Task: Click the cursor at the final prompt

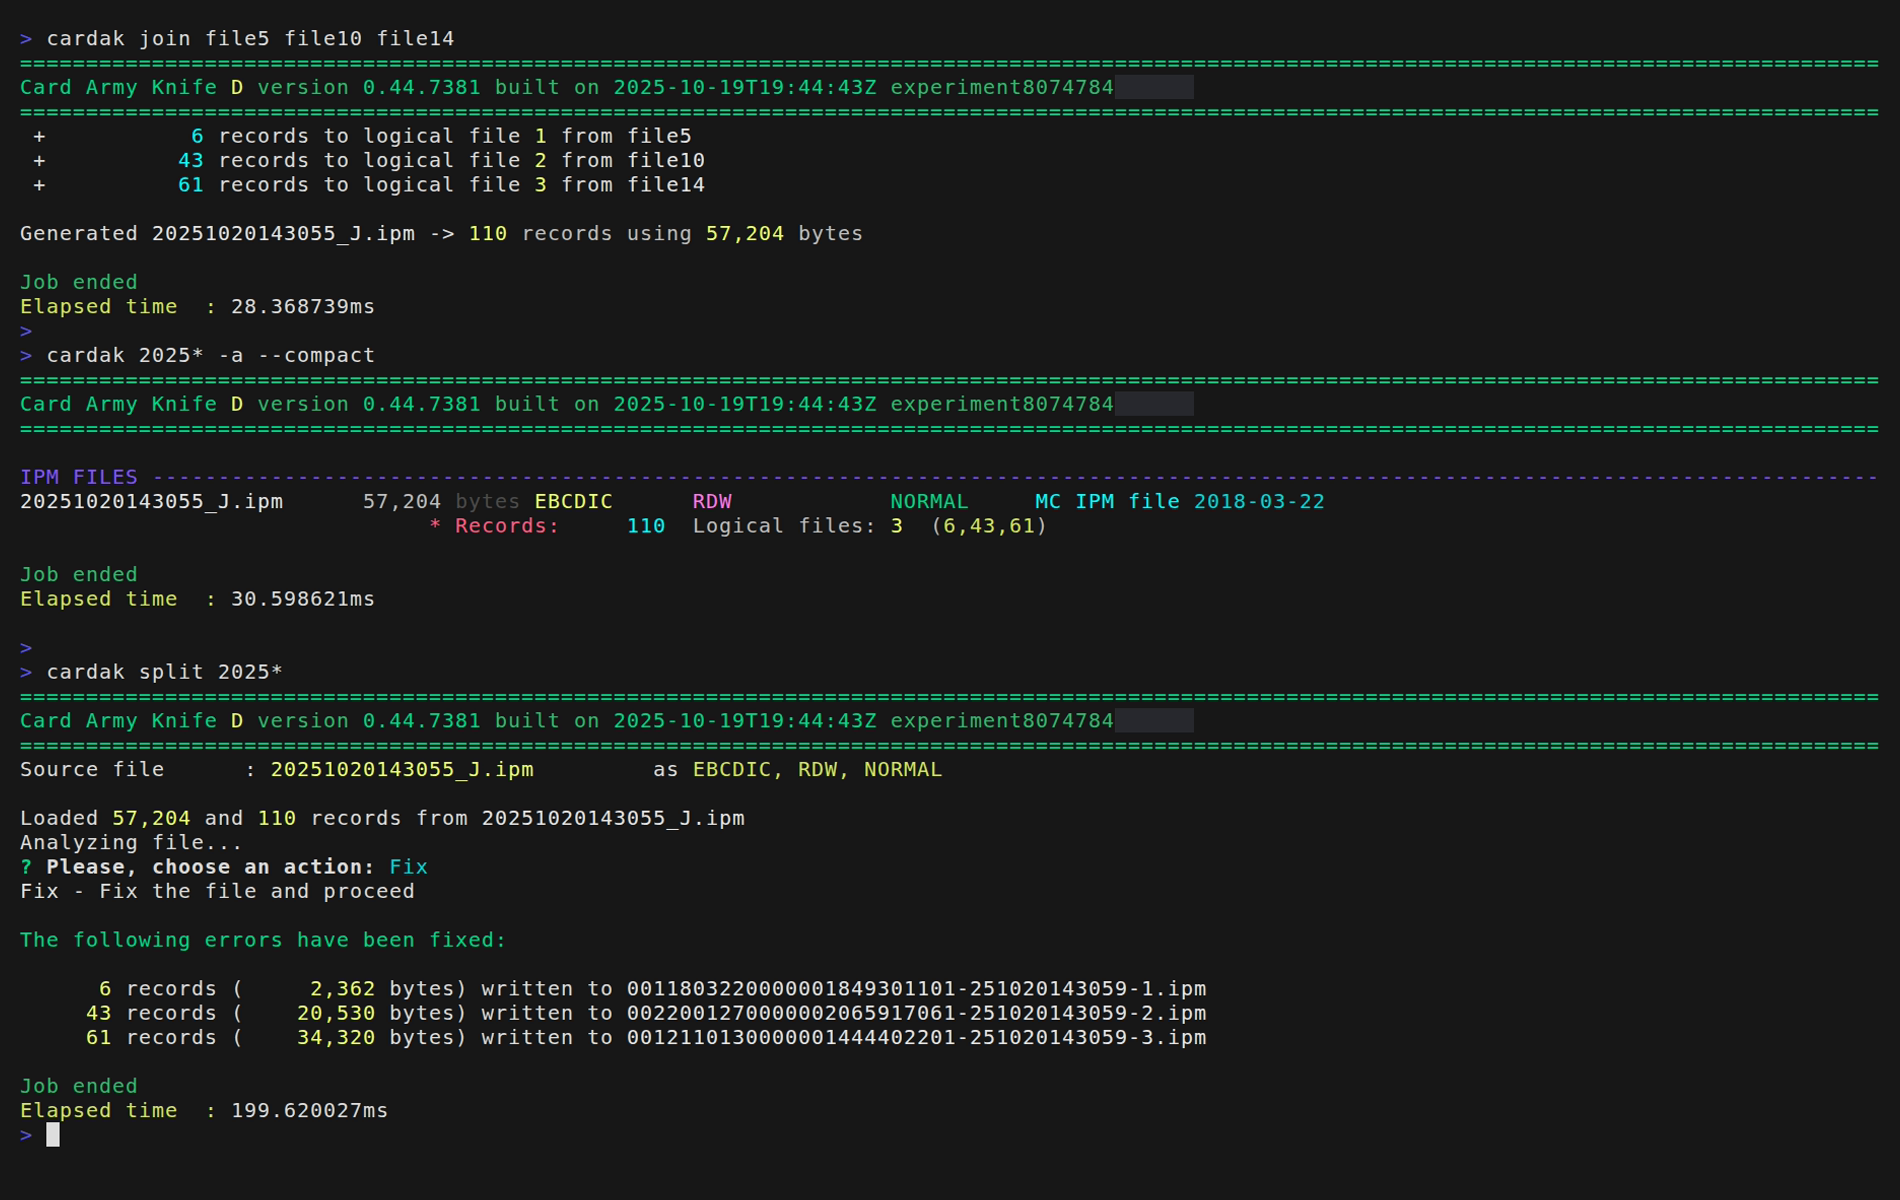Action: [53, 1135]
